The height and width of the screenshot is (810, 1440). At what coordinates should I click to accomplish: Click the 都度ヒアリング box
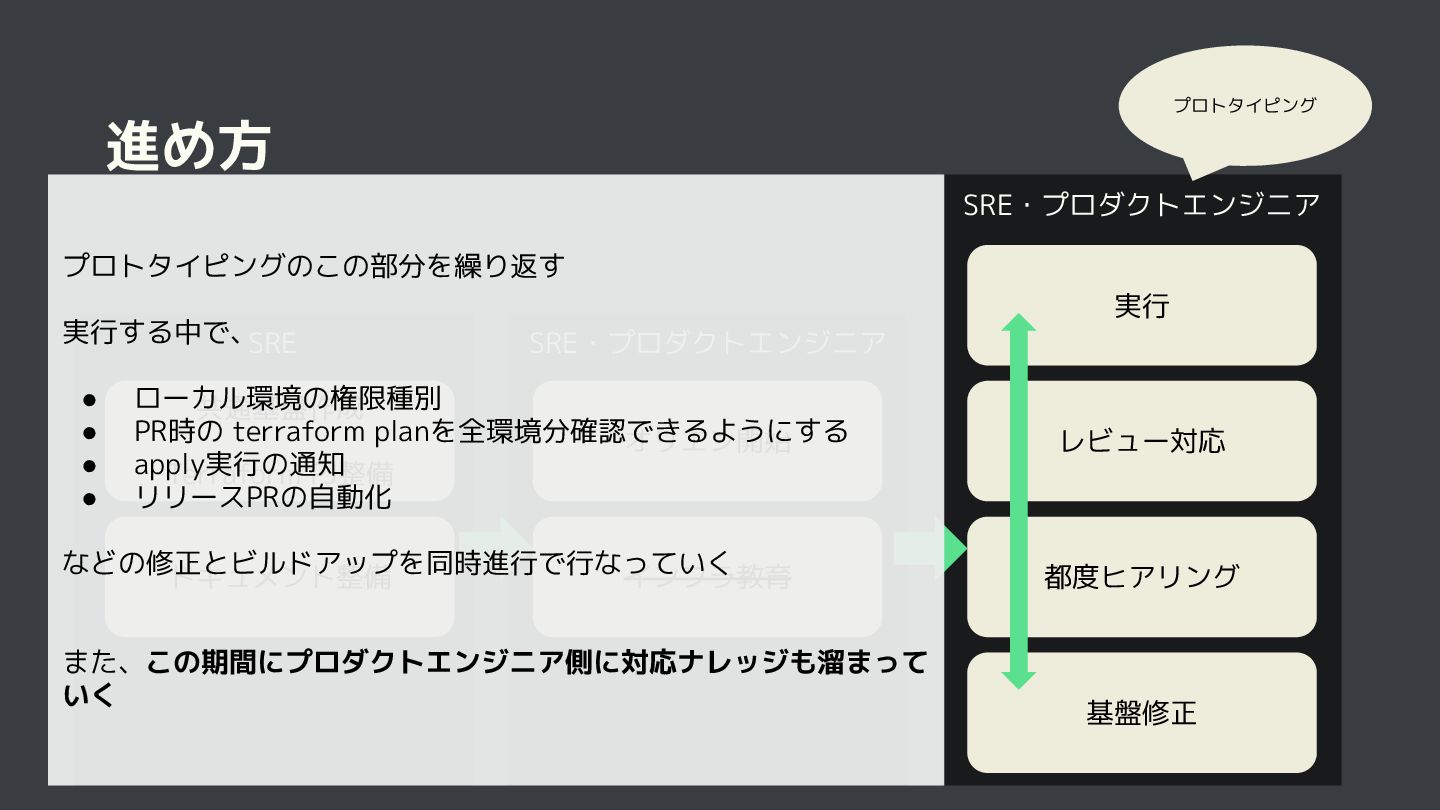(x=1142, y=577)
